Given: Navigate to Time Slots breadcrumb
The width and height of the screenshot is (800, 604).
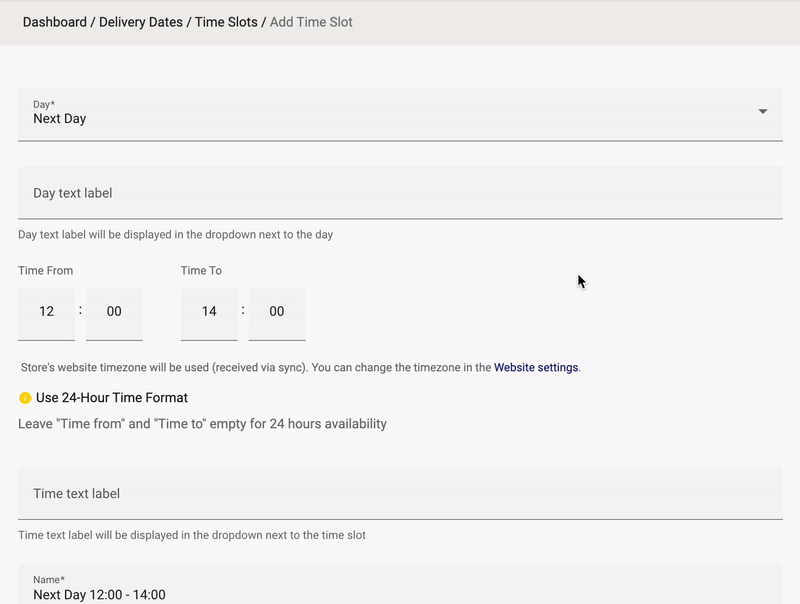Looking at the screenshot, I should click(x=226, y=22).
